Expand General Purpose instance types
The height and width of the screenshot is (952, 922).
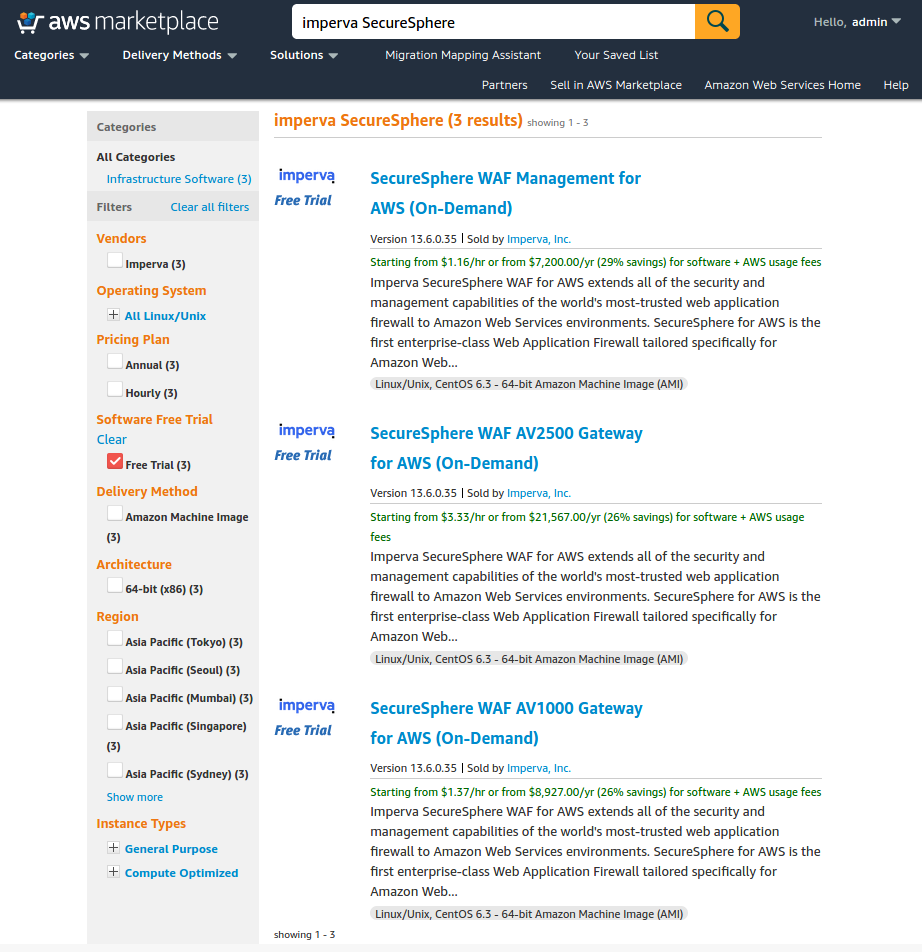pyautogui.click(x=114, y=848)
